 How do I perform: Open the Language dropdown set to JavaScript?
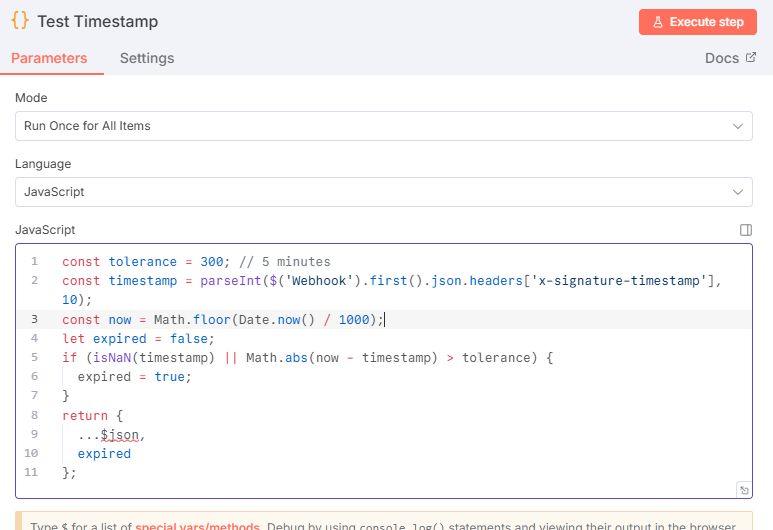tap(384, 192)
